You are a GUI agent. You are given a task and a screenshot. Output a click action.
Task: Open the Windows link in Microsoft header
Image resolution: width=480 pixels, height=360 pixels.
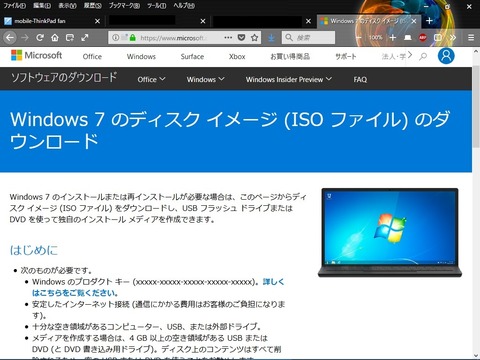click(141, 57)
